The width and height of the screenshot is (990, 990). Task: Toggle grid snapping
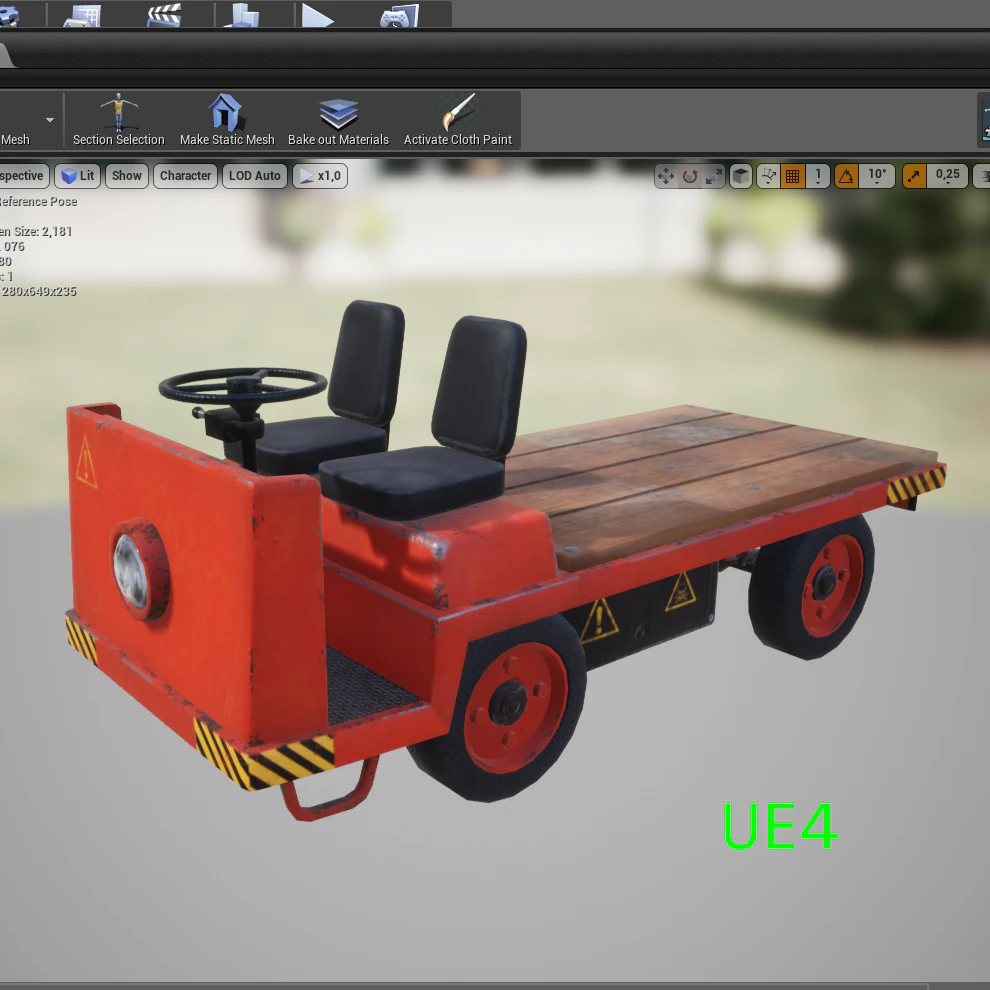coord(792,176)
